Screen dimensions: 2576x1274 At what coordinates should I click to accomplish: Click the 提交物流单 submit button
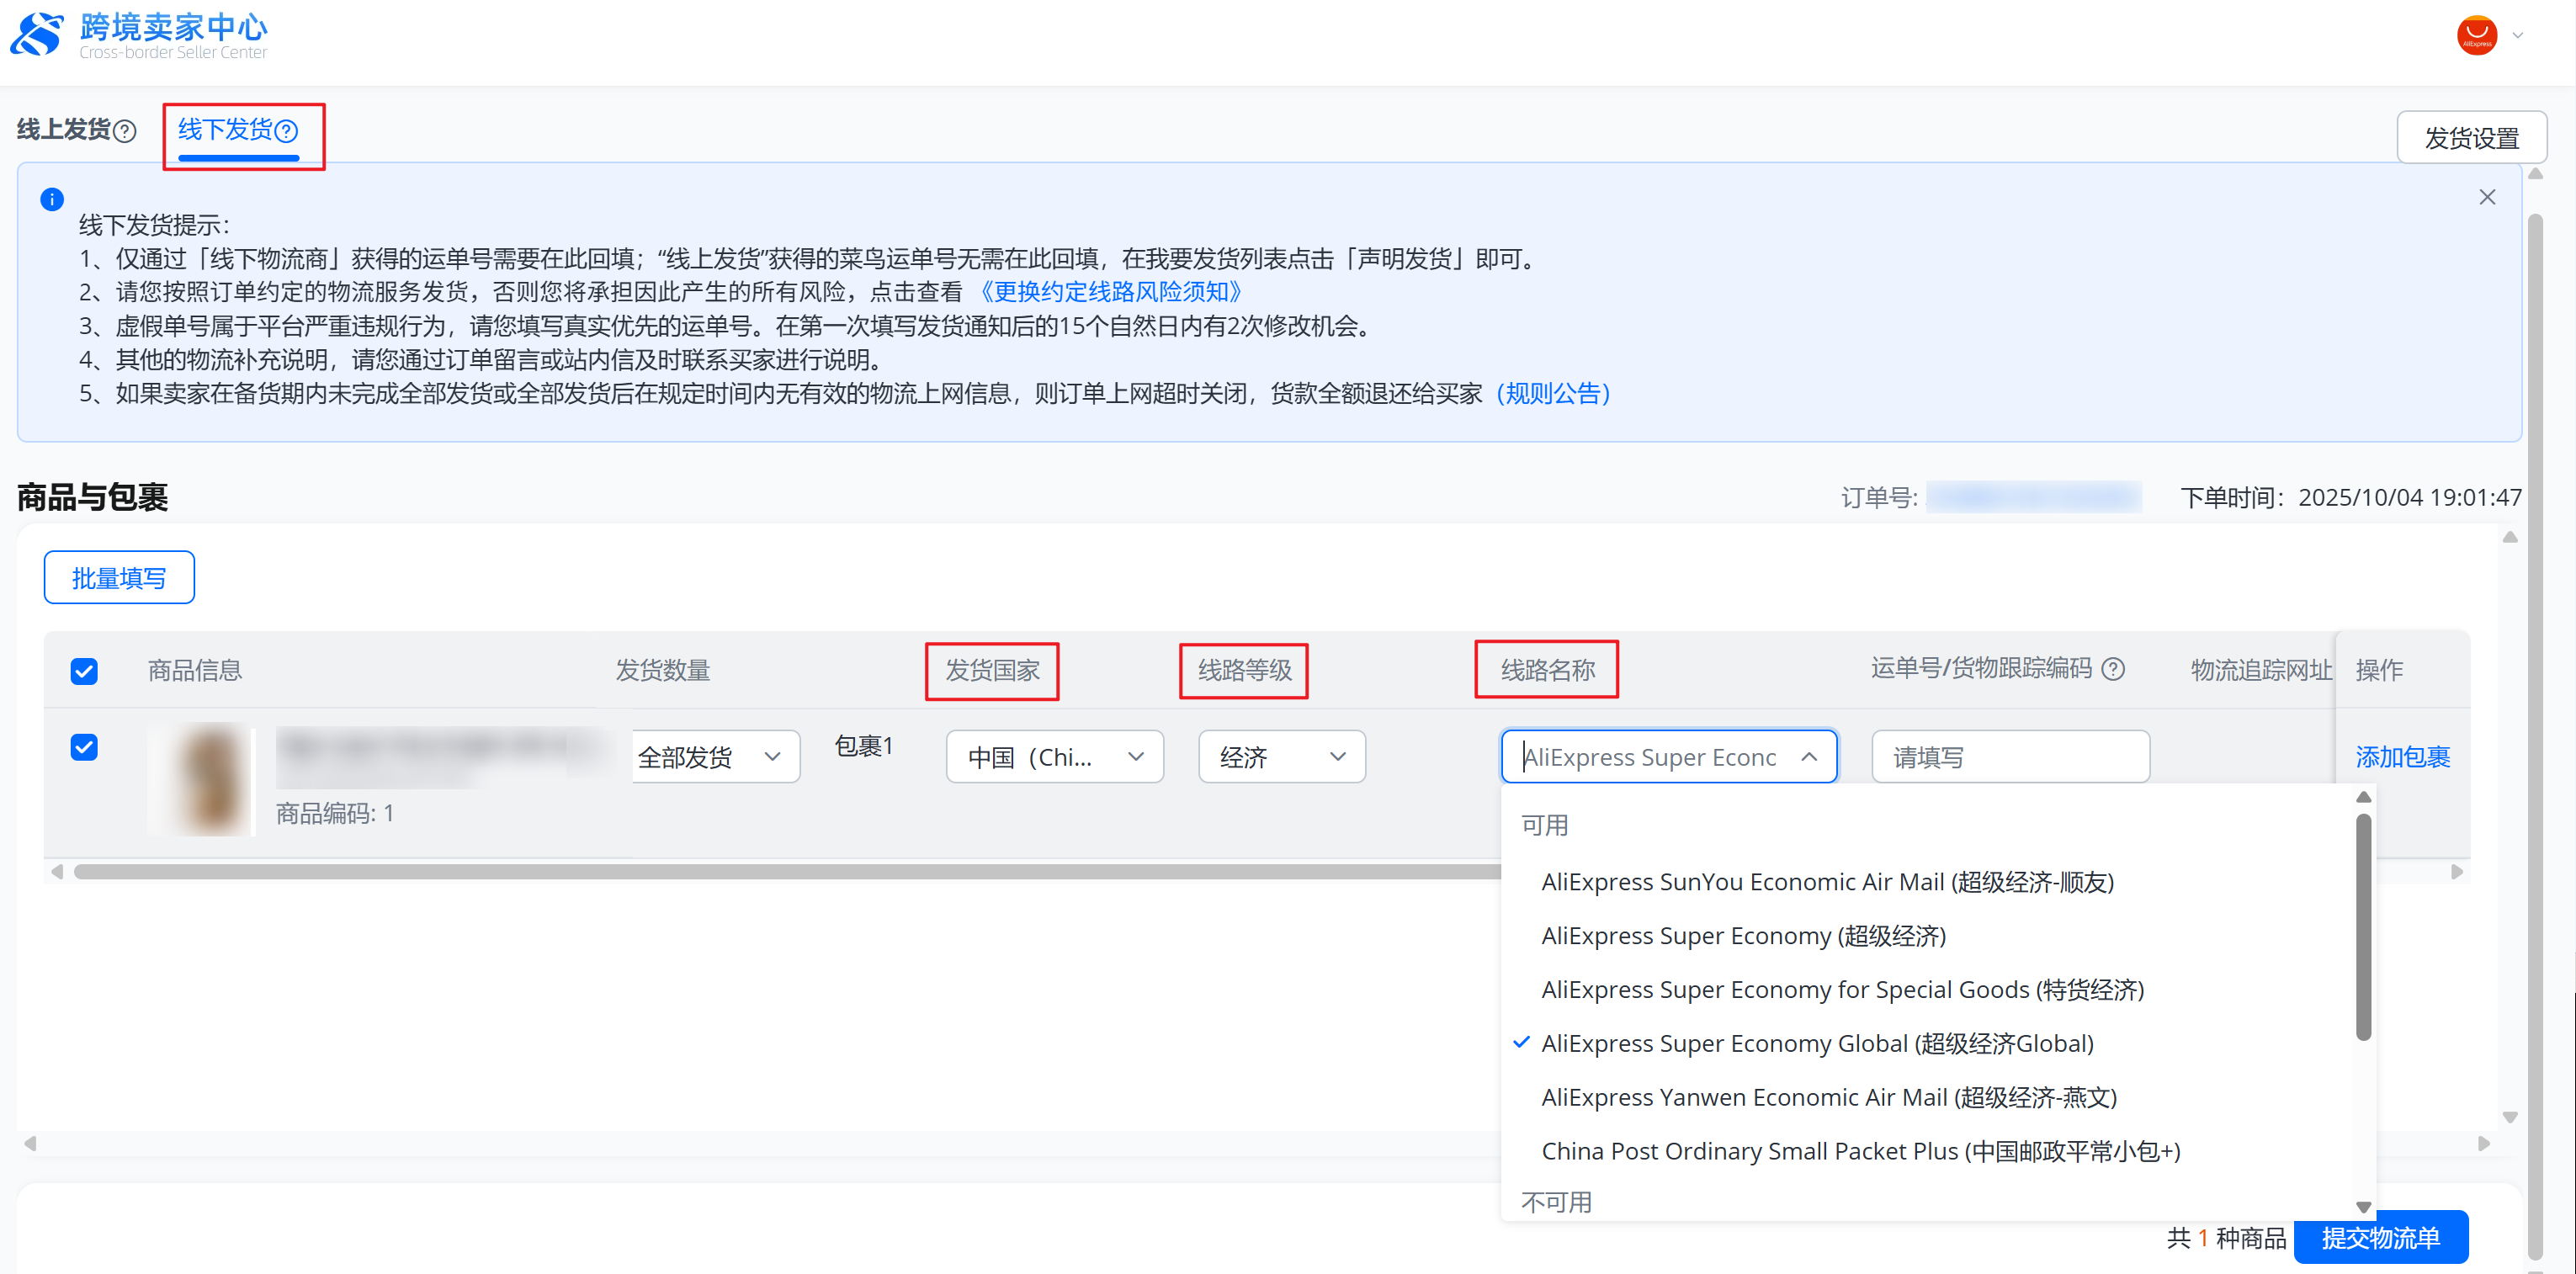pos(2380,1237)
